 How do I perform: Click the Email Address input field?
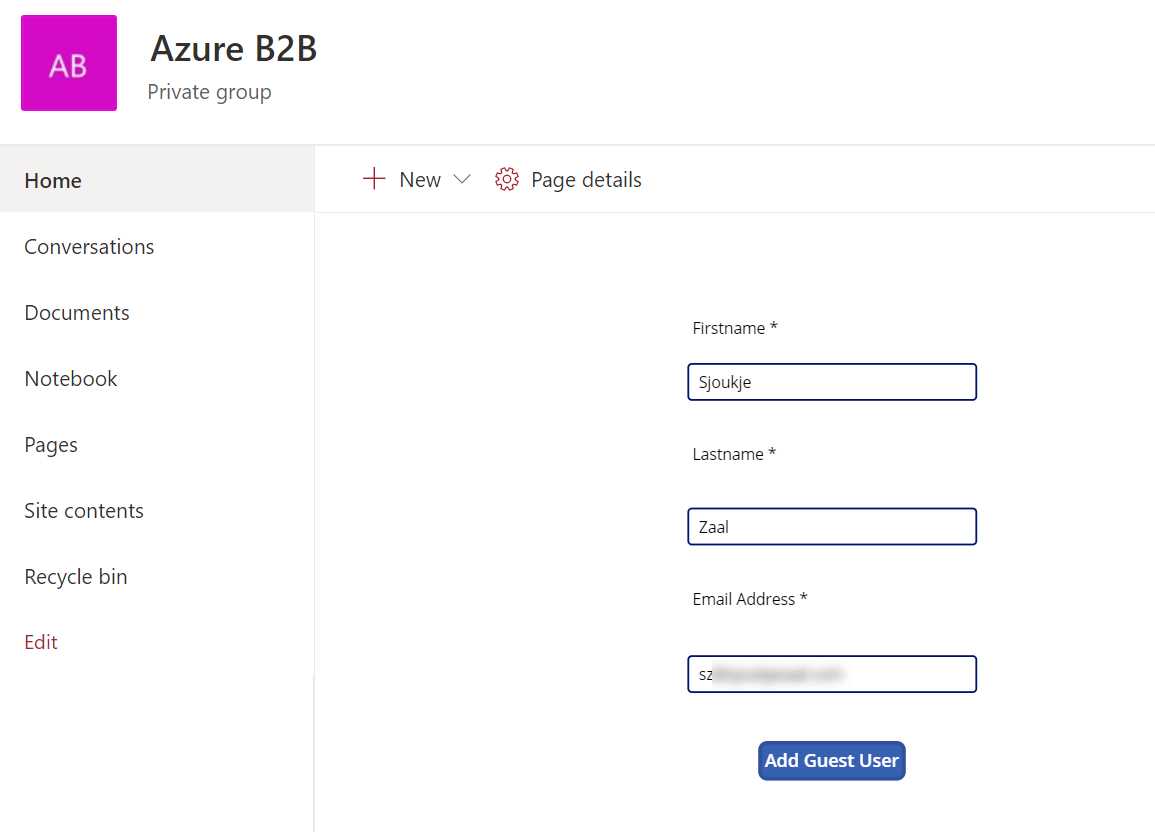[831, 673]
